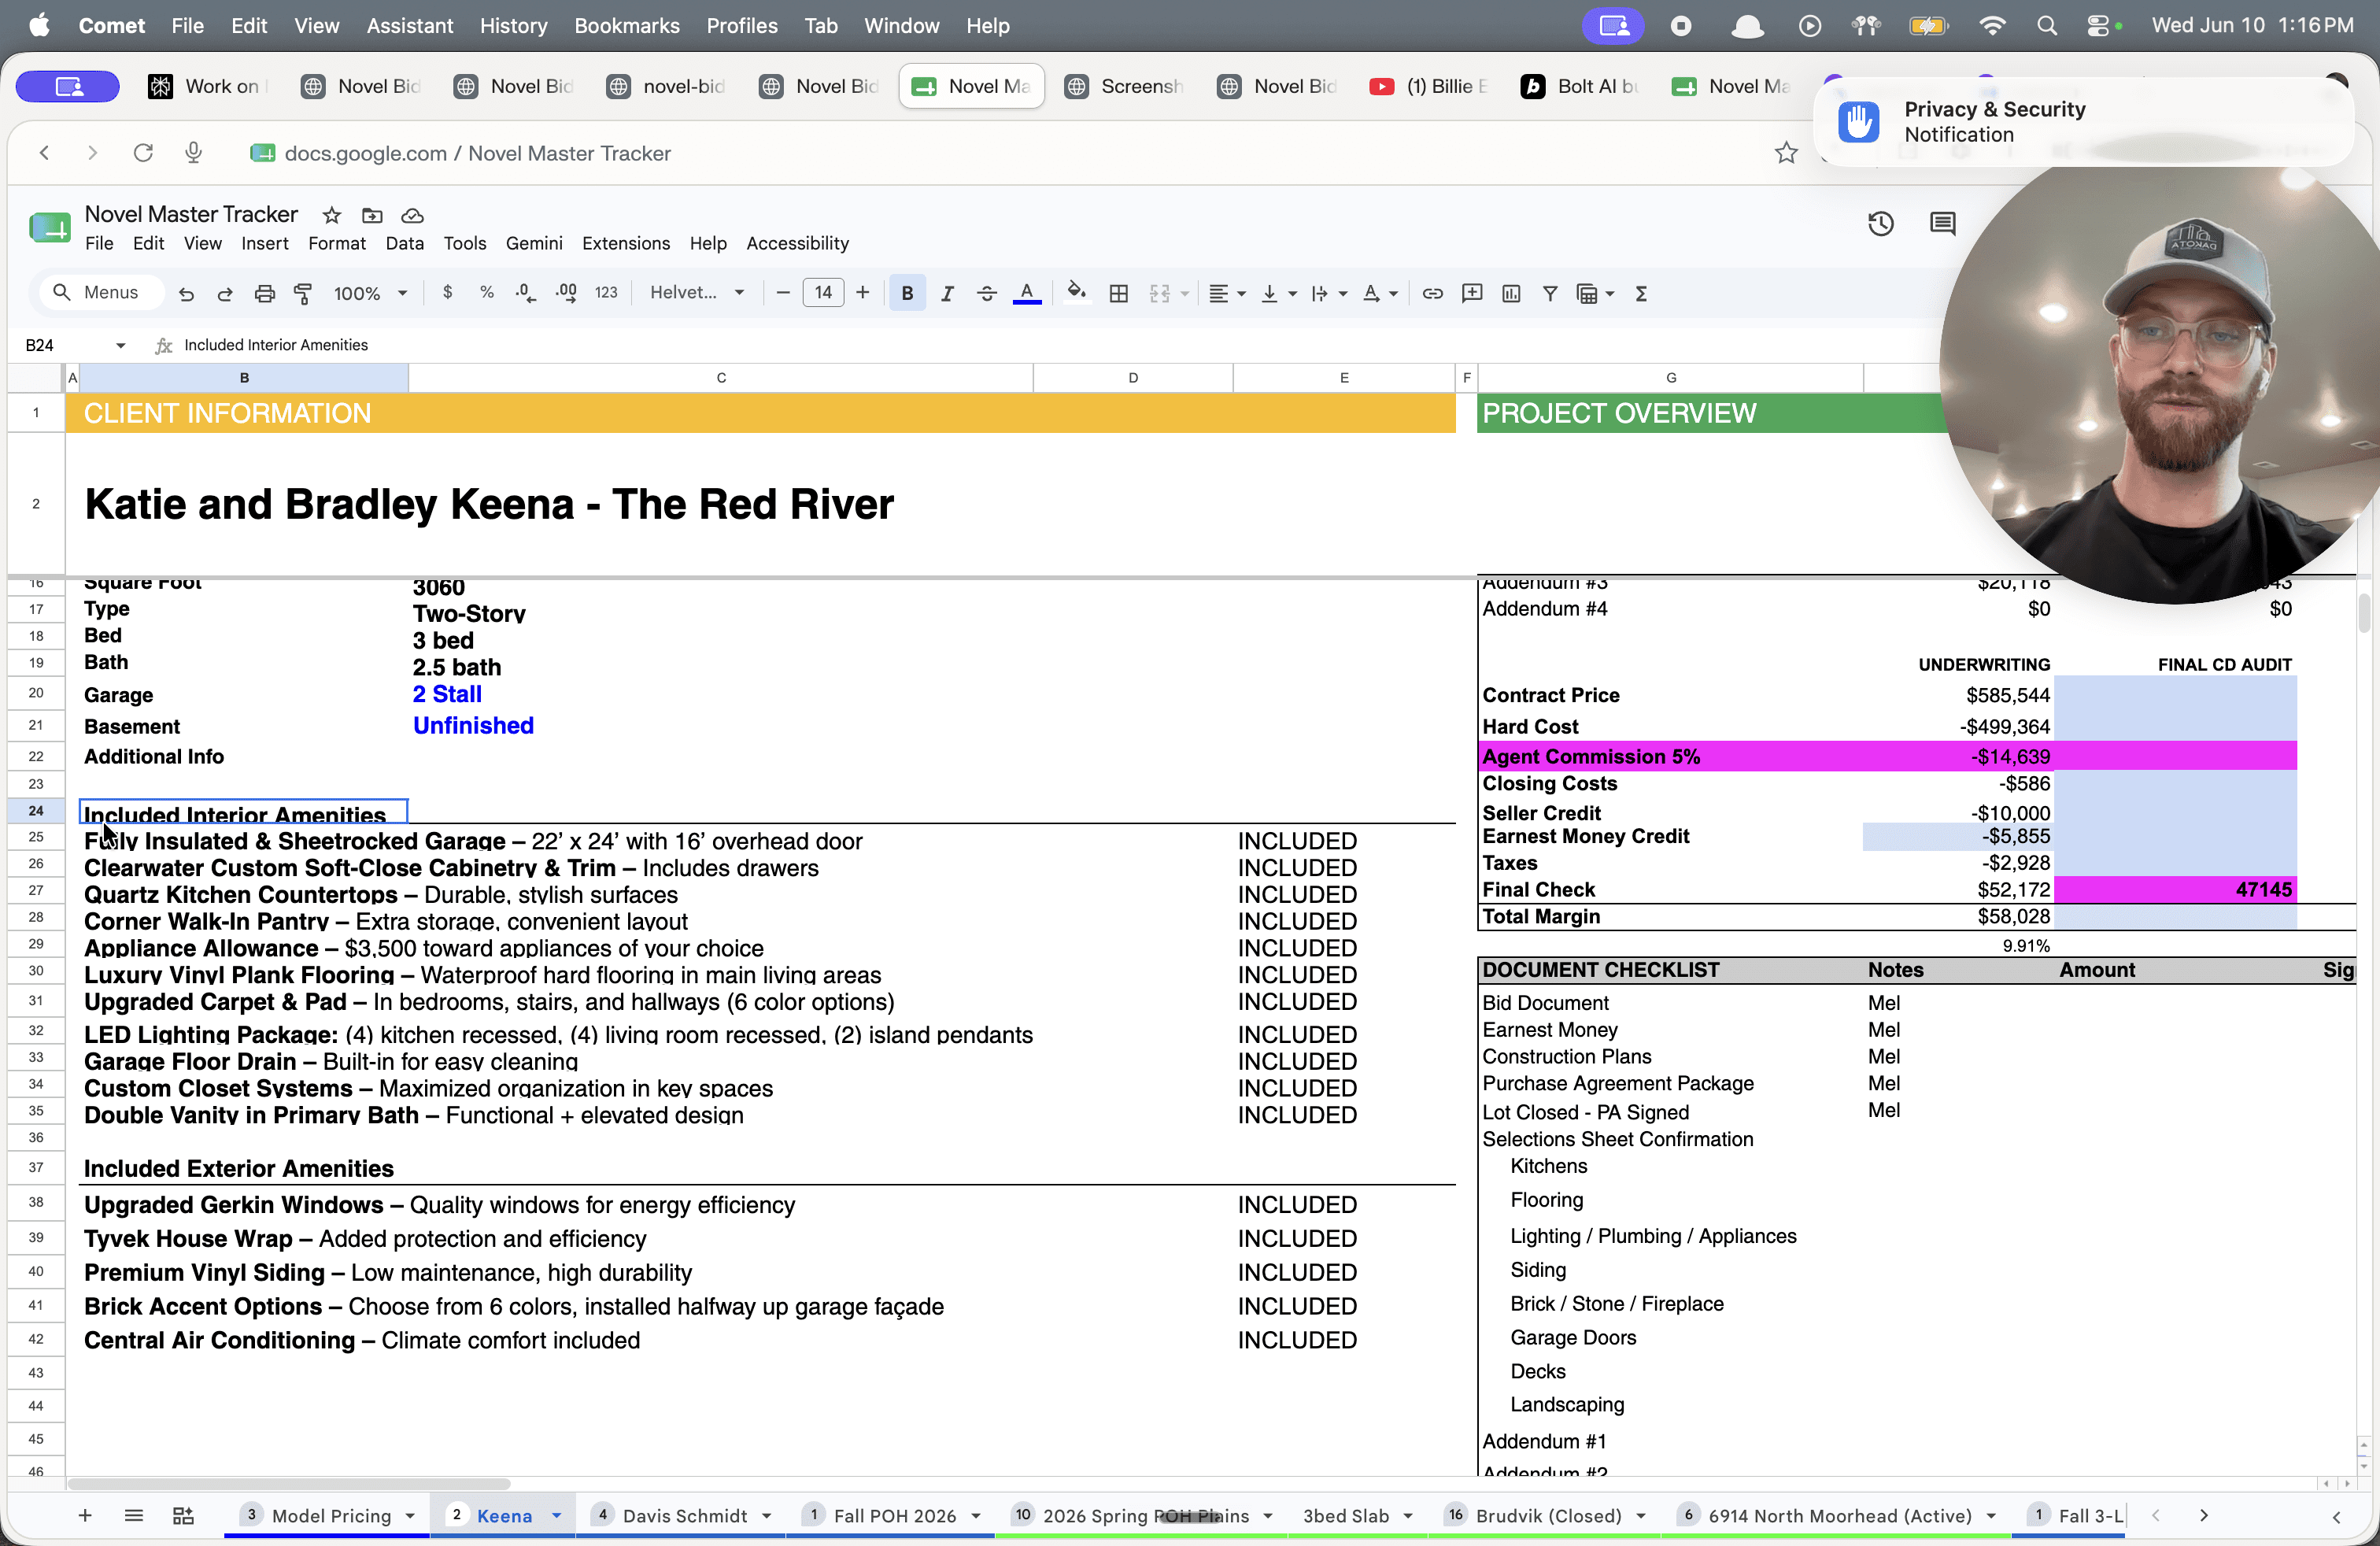Click the Insert chart icon

pos(1511,293)
